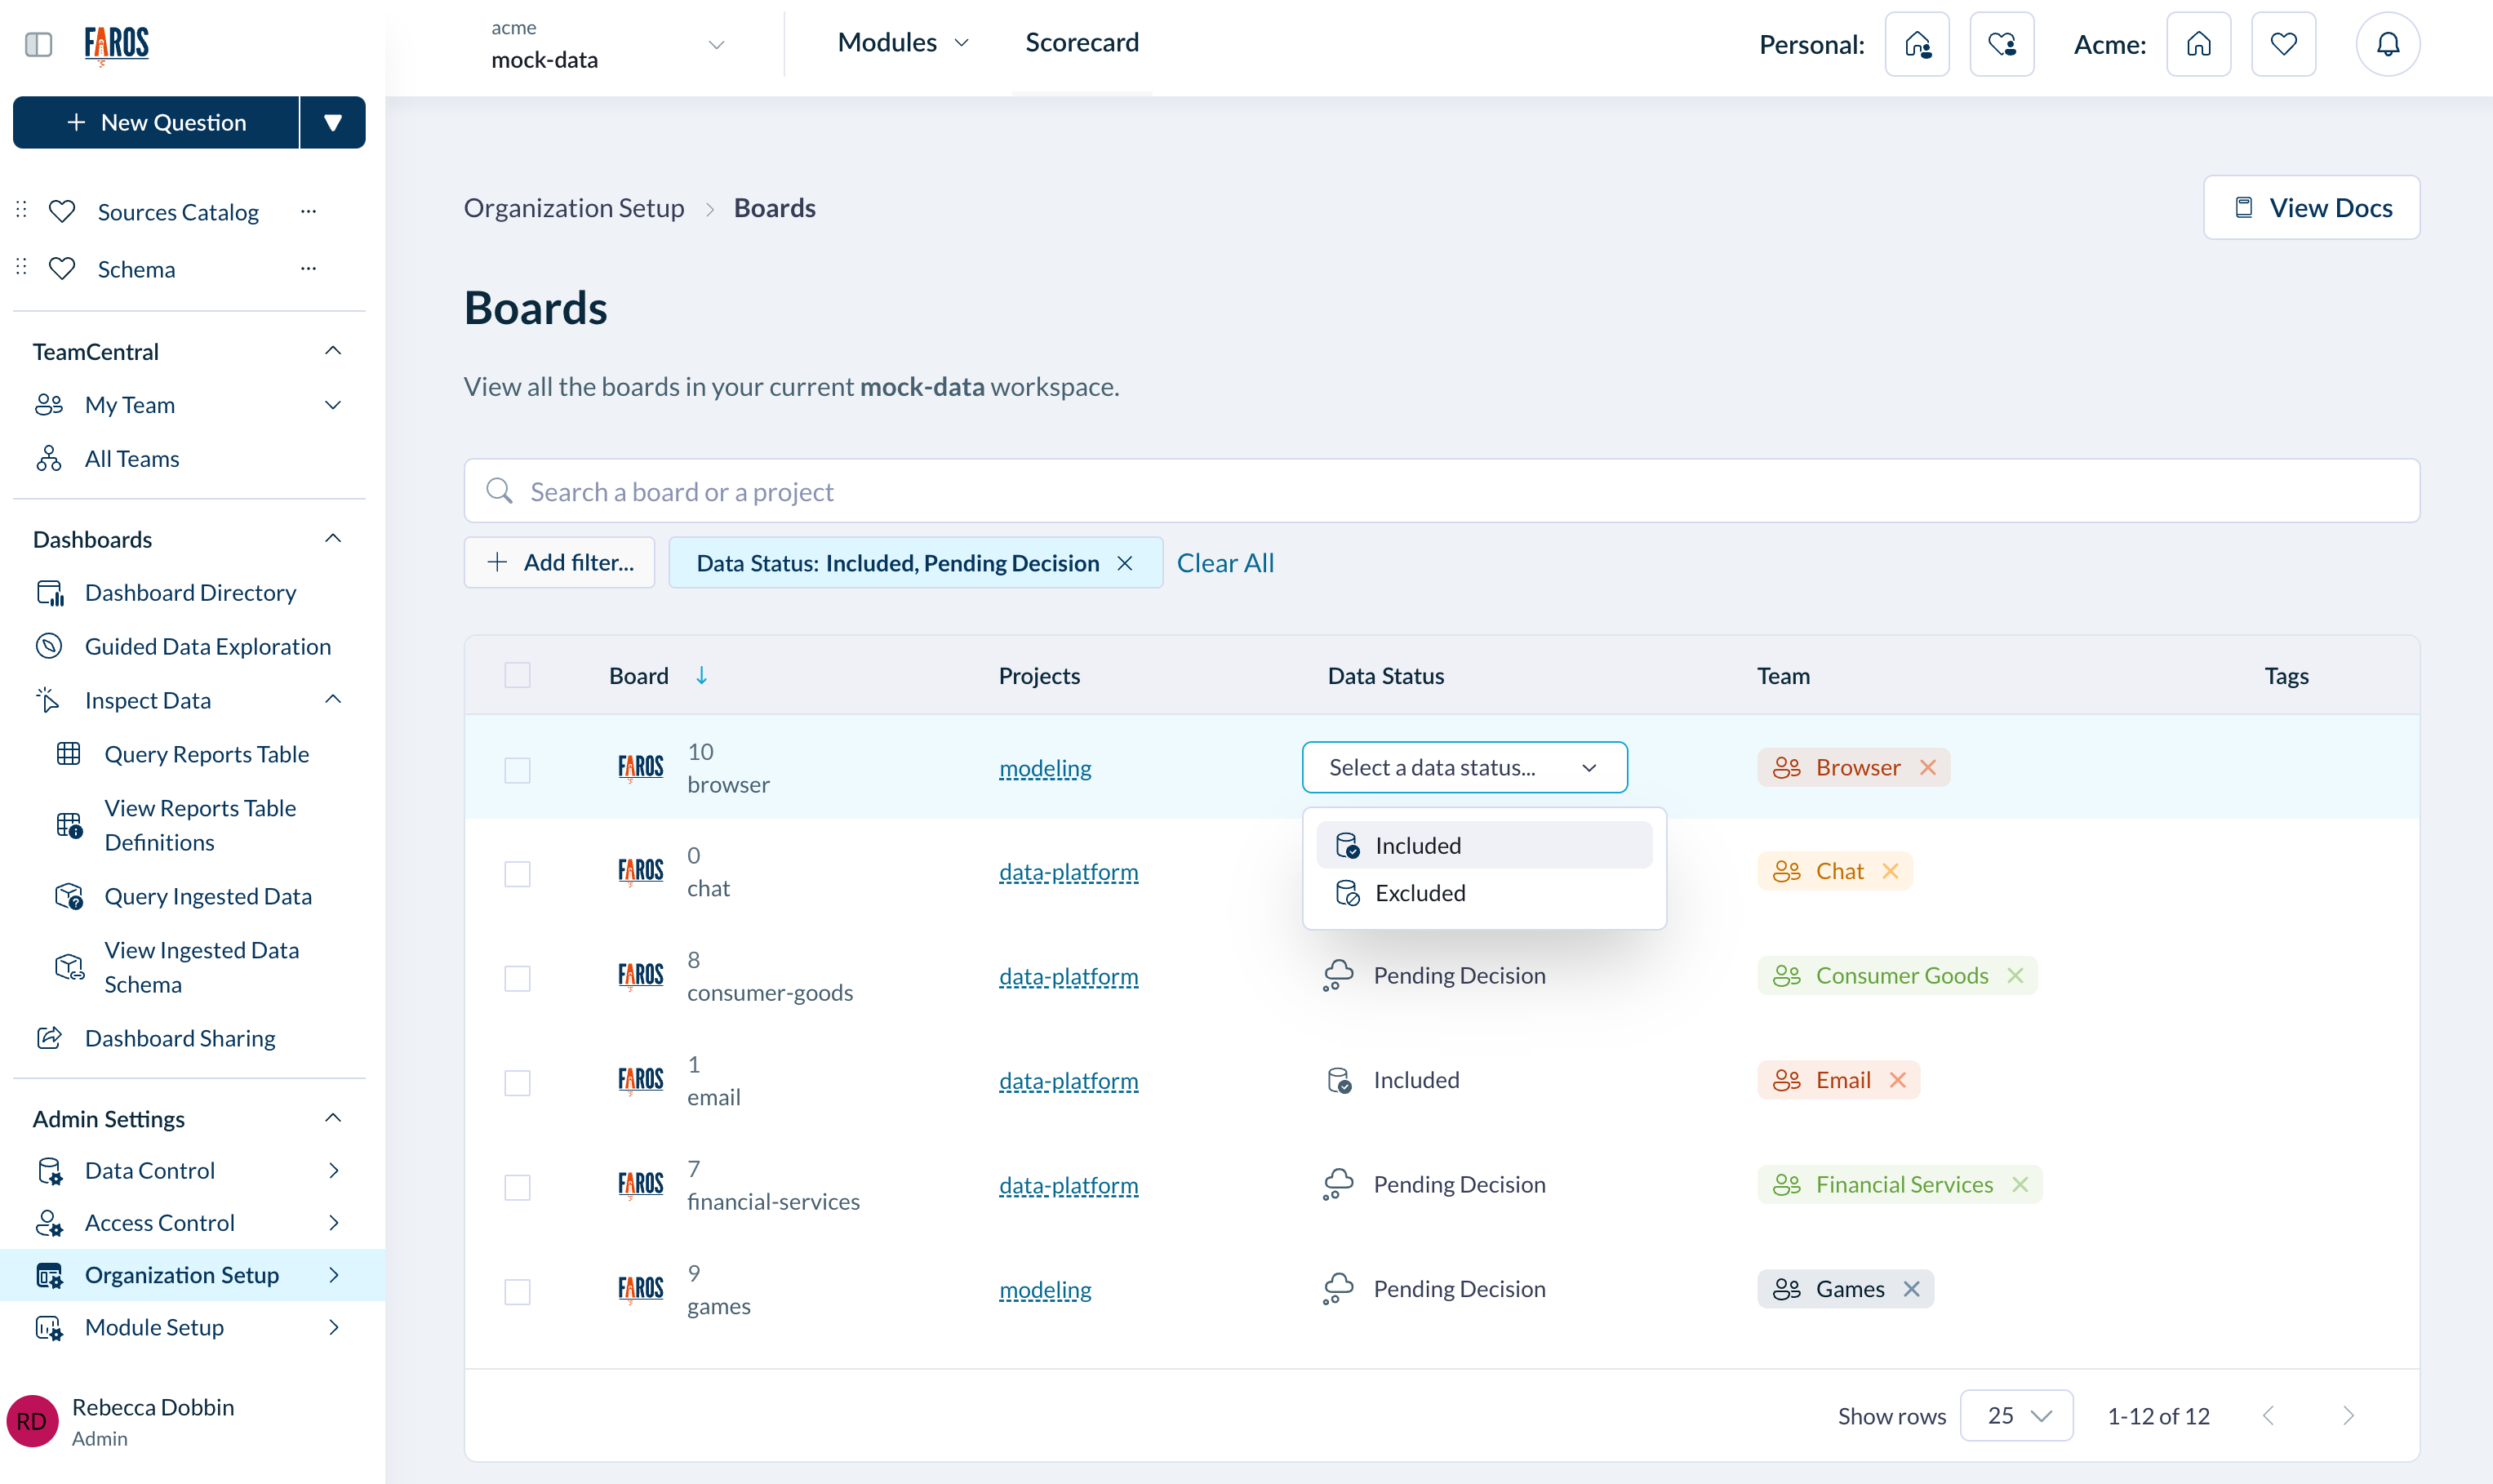
Task: Click Included status icon for email row
Action: [x=1339, y=1080]
